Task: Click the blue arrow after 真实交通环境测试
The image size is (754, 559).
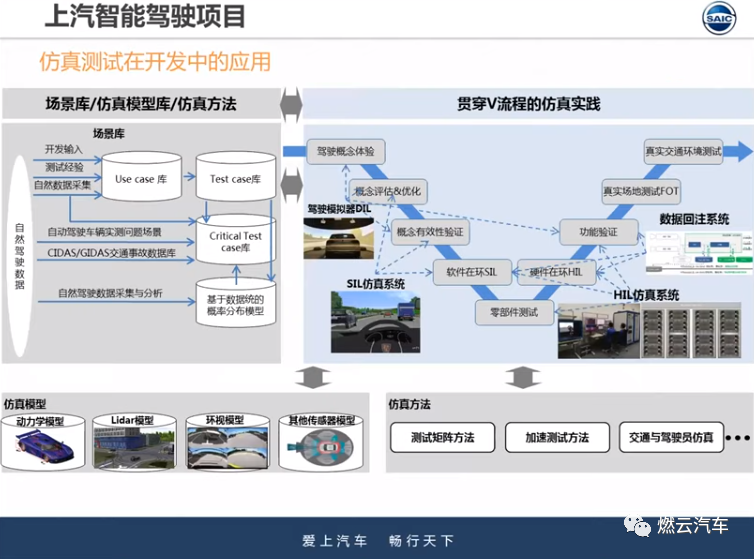Action: [x=738, y=151]
